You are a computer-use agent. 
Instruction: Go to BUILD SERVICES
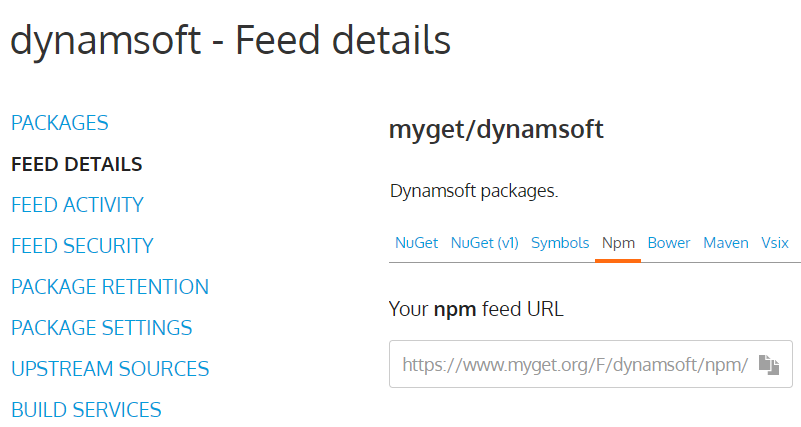pos(86,410)
